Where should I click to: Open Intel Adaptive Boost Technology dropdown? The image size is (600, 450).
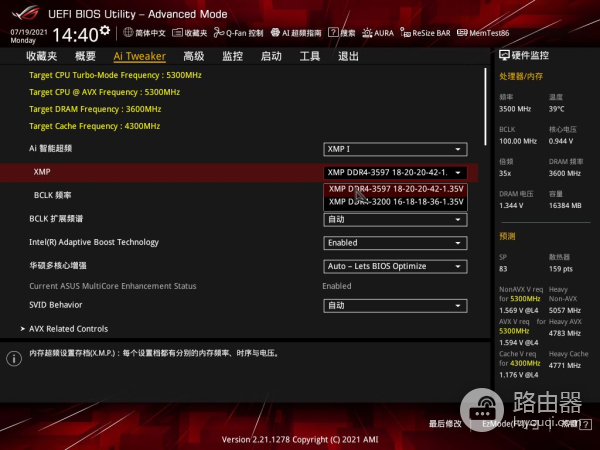(395, 243)
